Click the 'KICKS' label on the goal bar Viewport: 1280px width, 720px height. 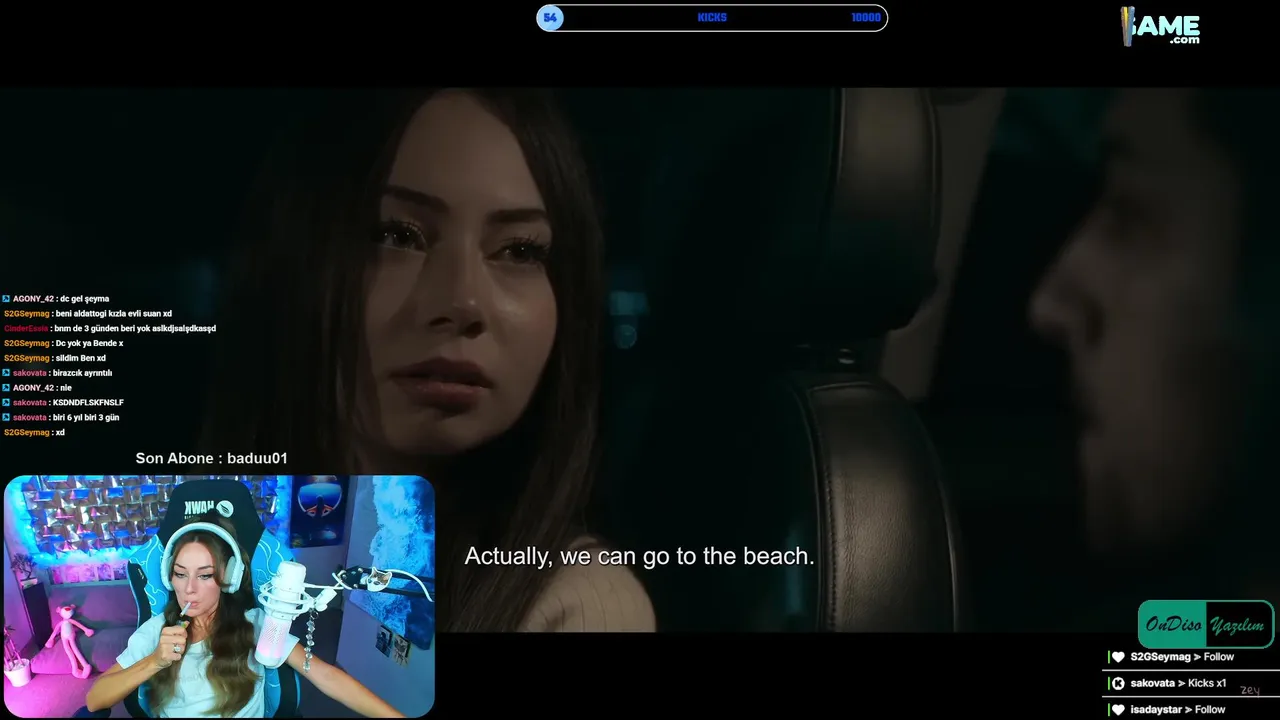(712, 18)
